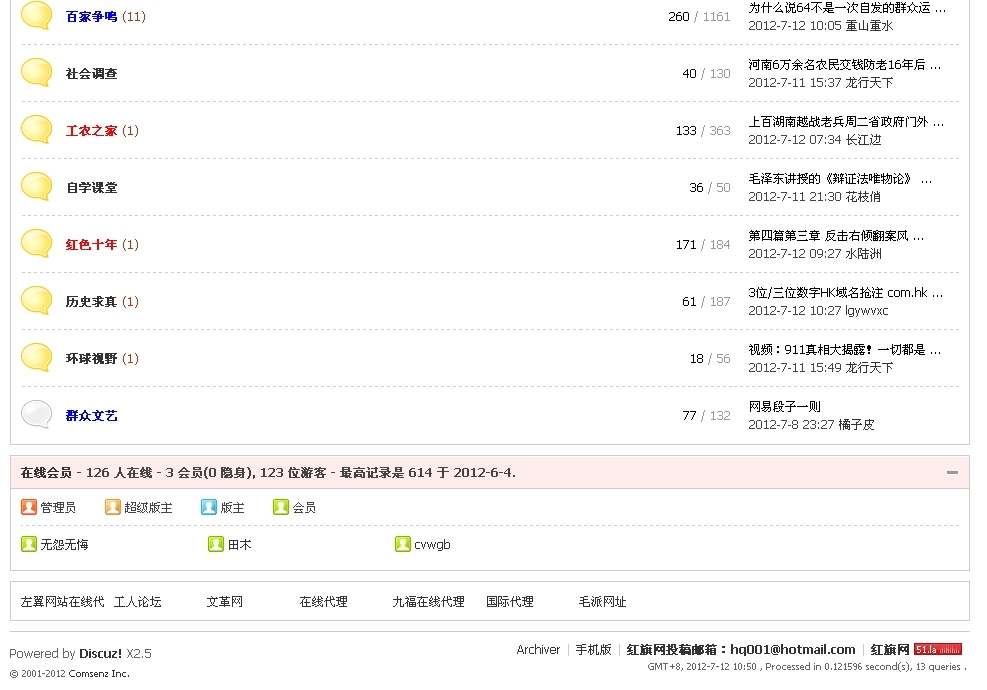Click the 田木 member avatar icon
Image resolution: width=987 pixels, height=690 pixels.
(216, 545)
